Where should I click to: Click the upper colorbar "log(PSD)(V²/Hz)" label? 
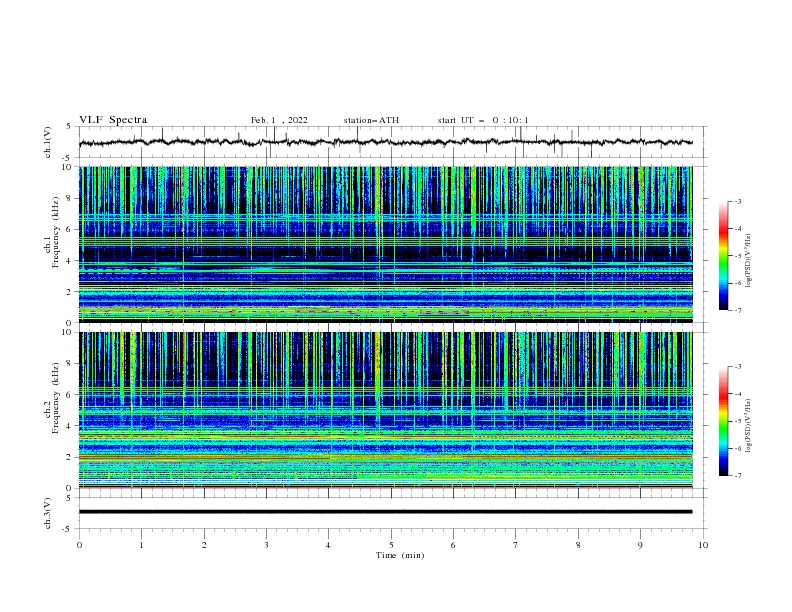(x=749, y=261)
